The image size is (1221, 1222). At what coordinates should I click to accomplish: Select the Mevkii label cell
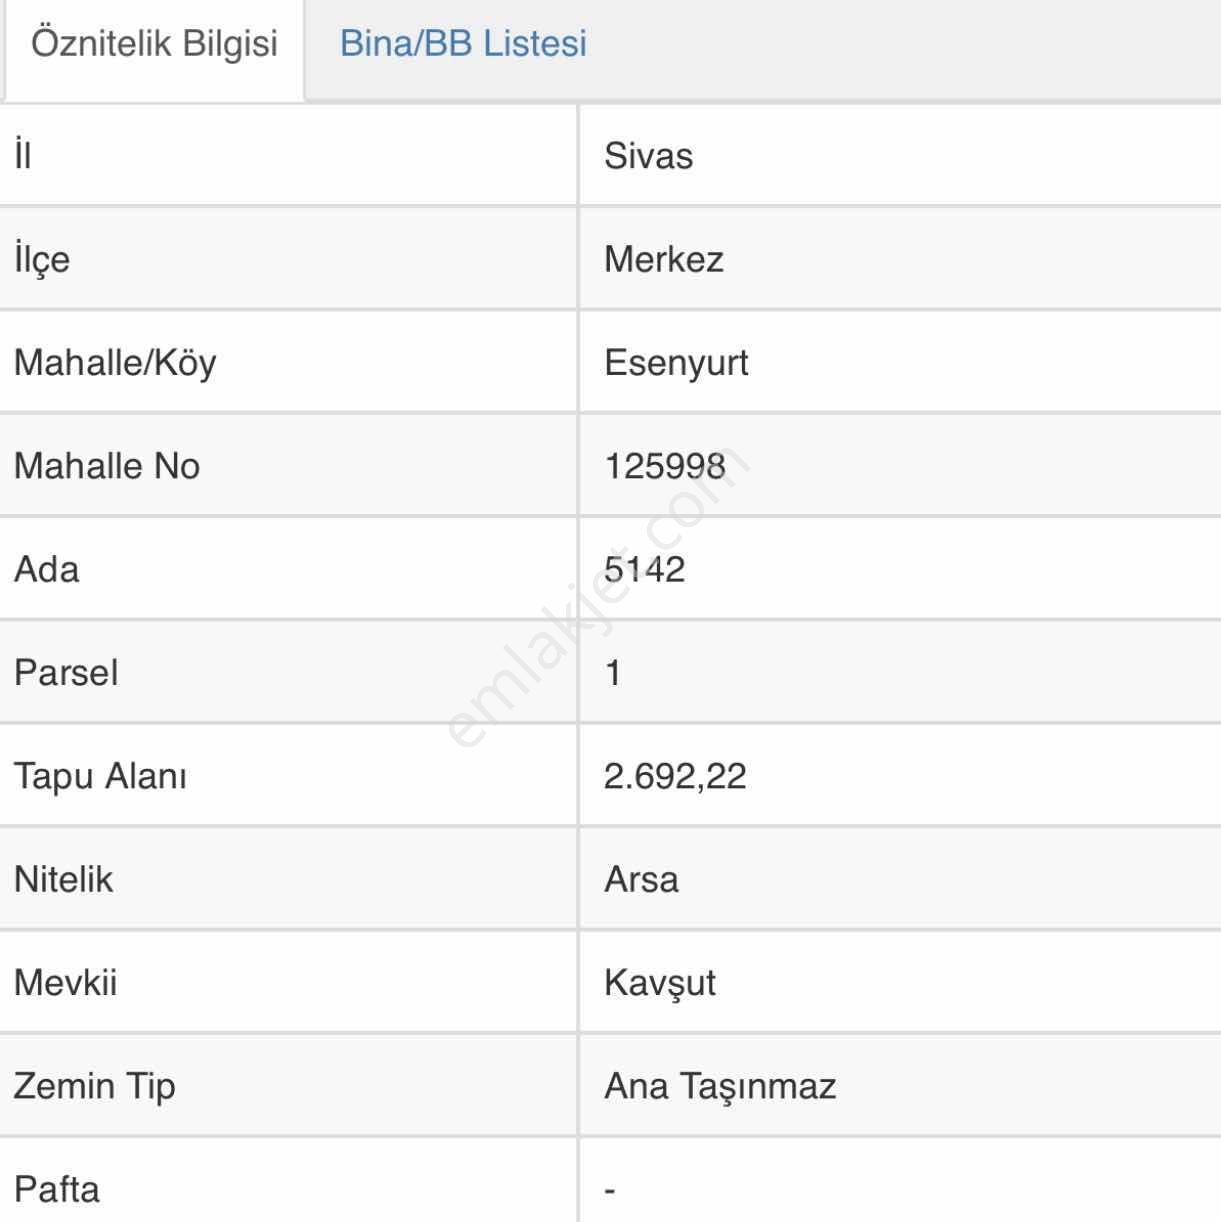pos(288,982)
